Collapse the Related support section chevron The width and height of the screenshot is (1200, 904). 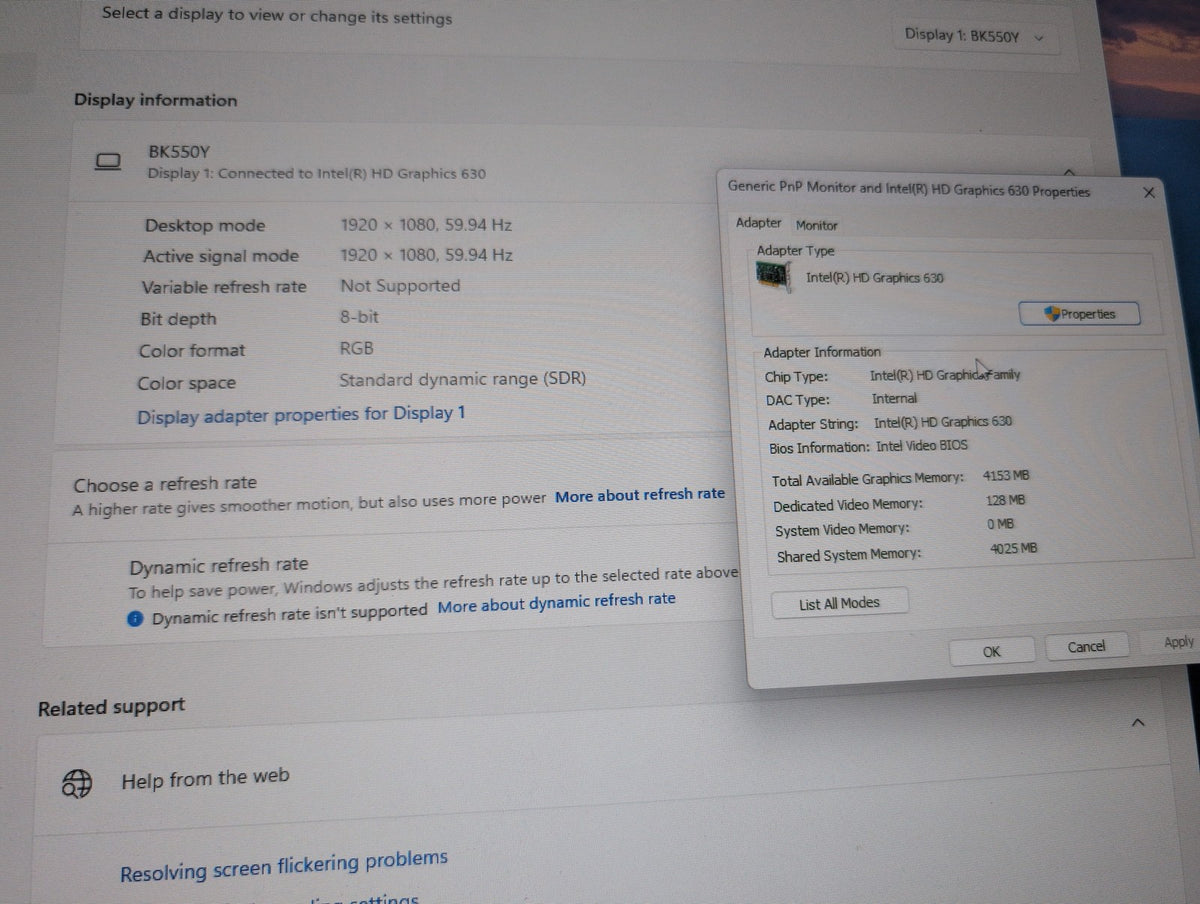tap(1137, 723)
